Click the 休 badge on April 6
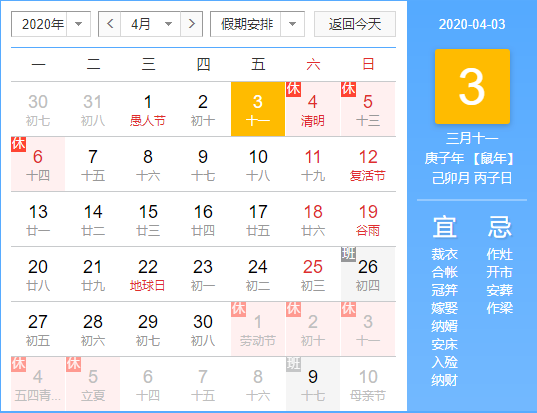The height and width of the screenshot is (413, 537). point(18,144)
